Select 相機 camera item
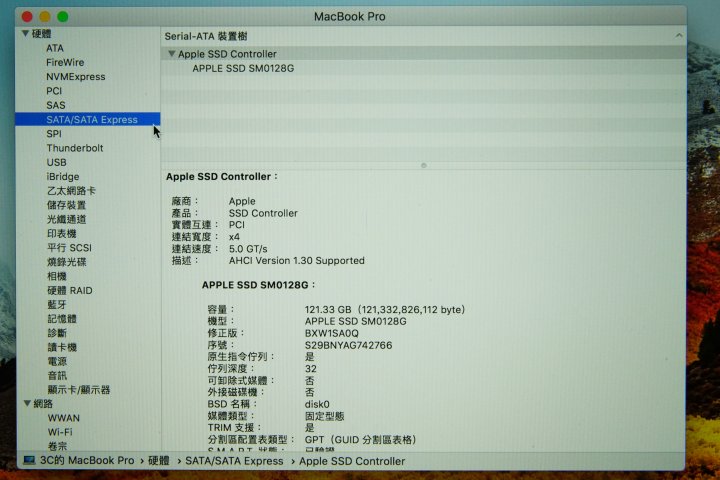Viewport: 720px width, 480px height. (x=56, y=276)
